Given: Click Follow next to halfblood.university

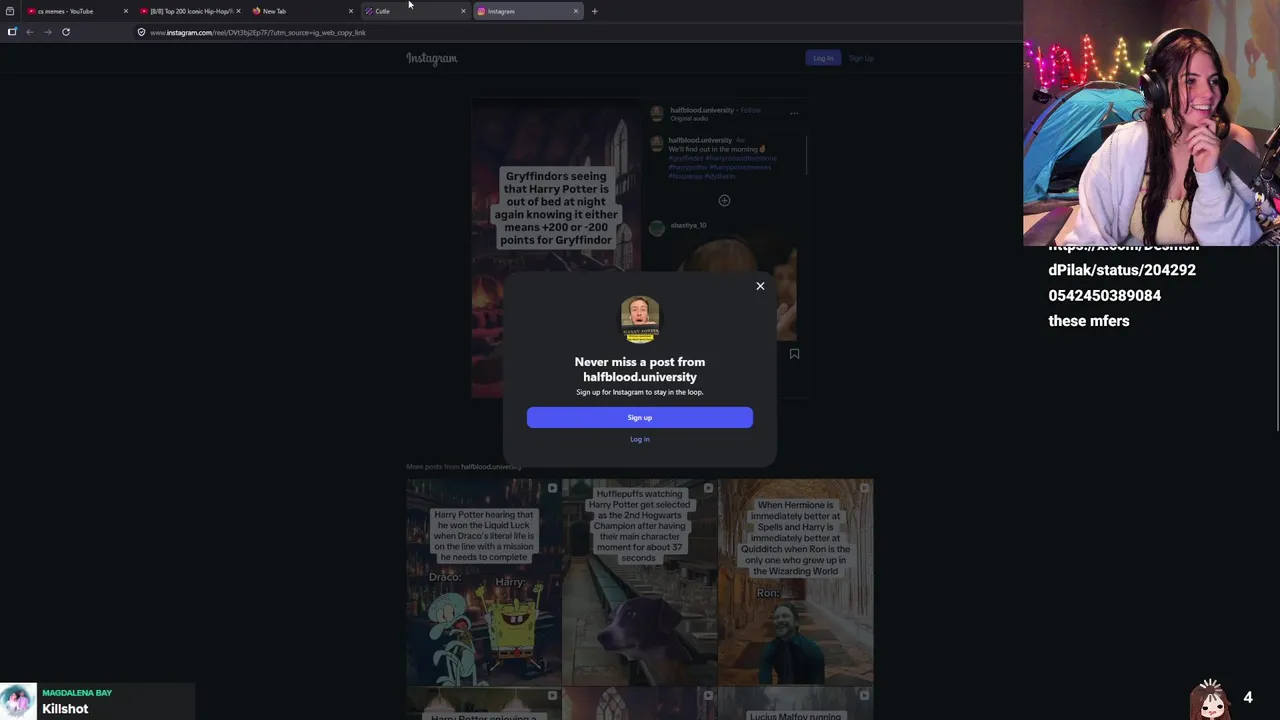Looking at the screenshot, I should [x=750, y=110].
